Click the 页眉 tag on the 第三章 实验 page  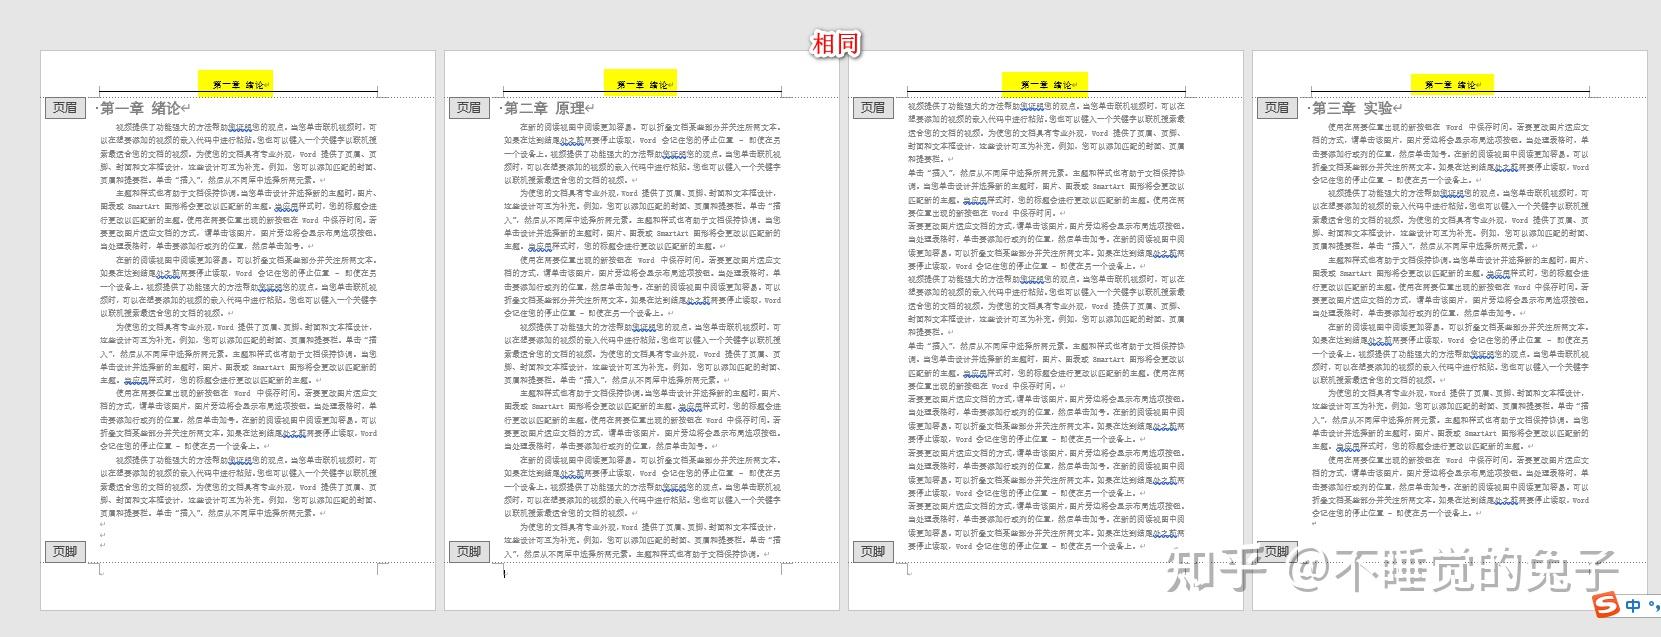[1277, 107]
